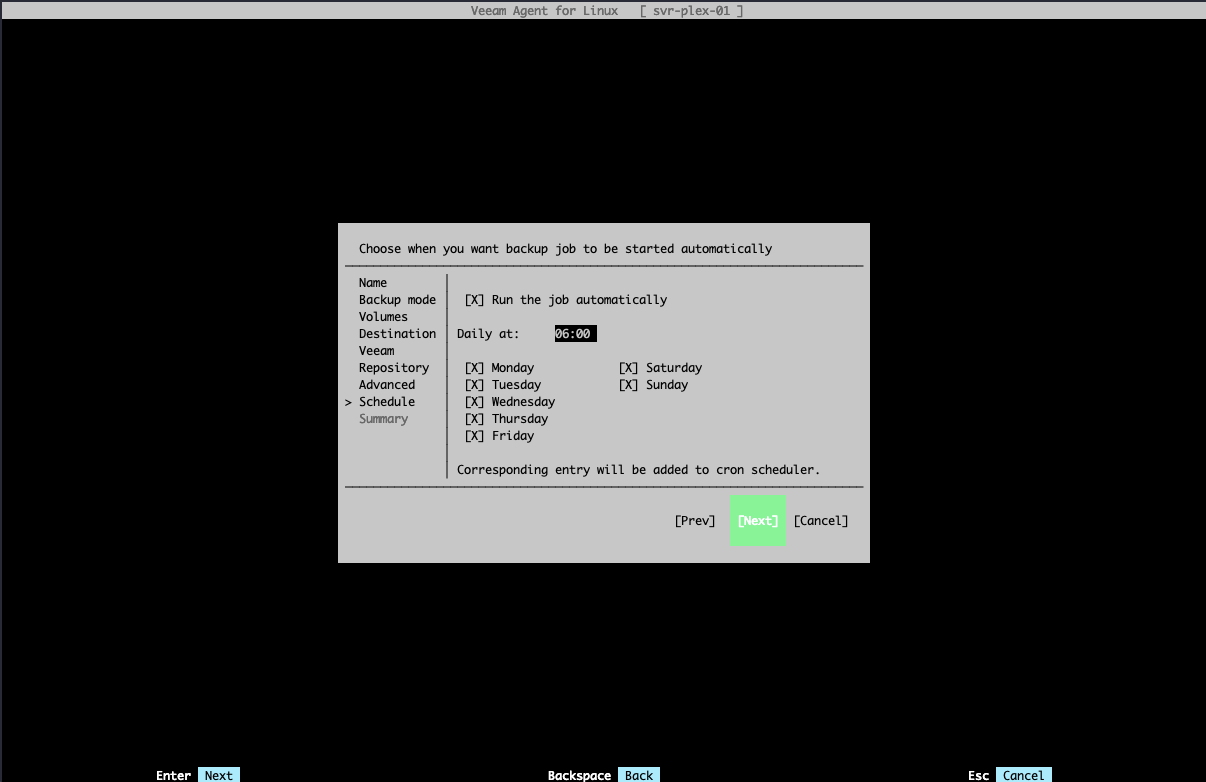The width and height of the screenshot is (1206, 782).
Task: Click the Cancel hint in bottom bar
Action: (1024, 775)
